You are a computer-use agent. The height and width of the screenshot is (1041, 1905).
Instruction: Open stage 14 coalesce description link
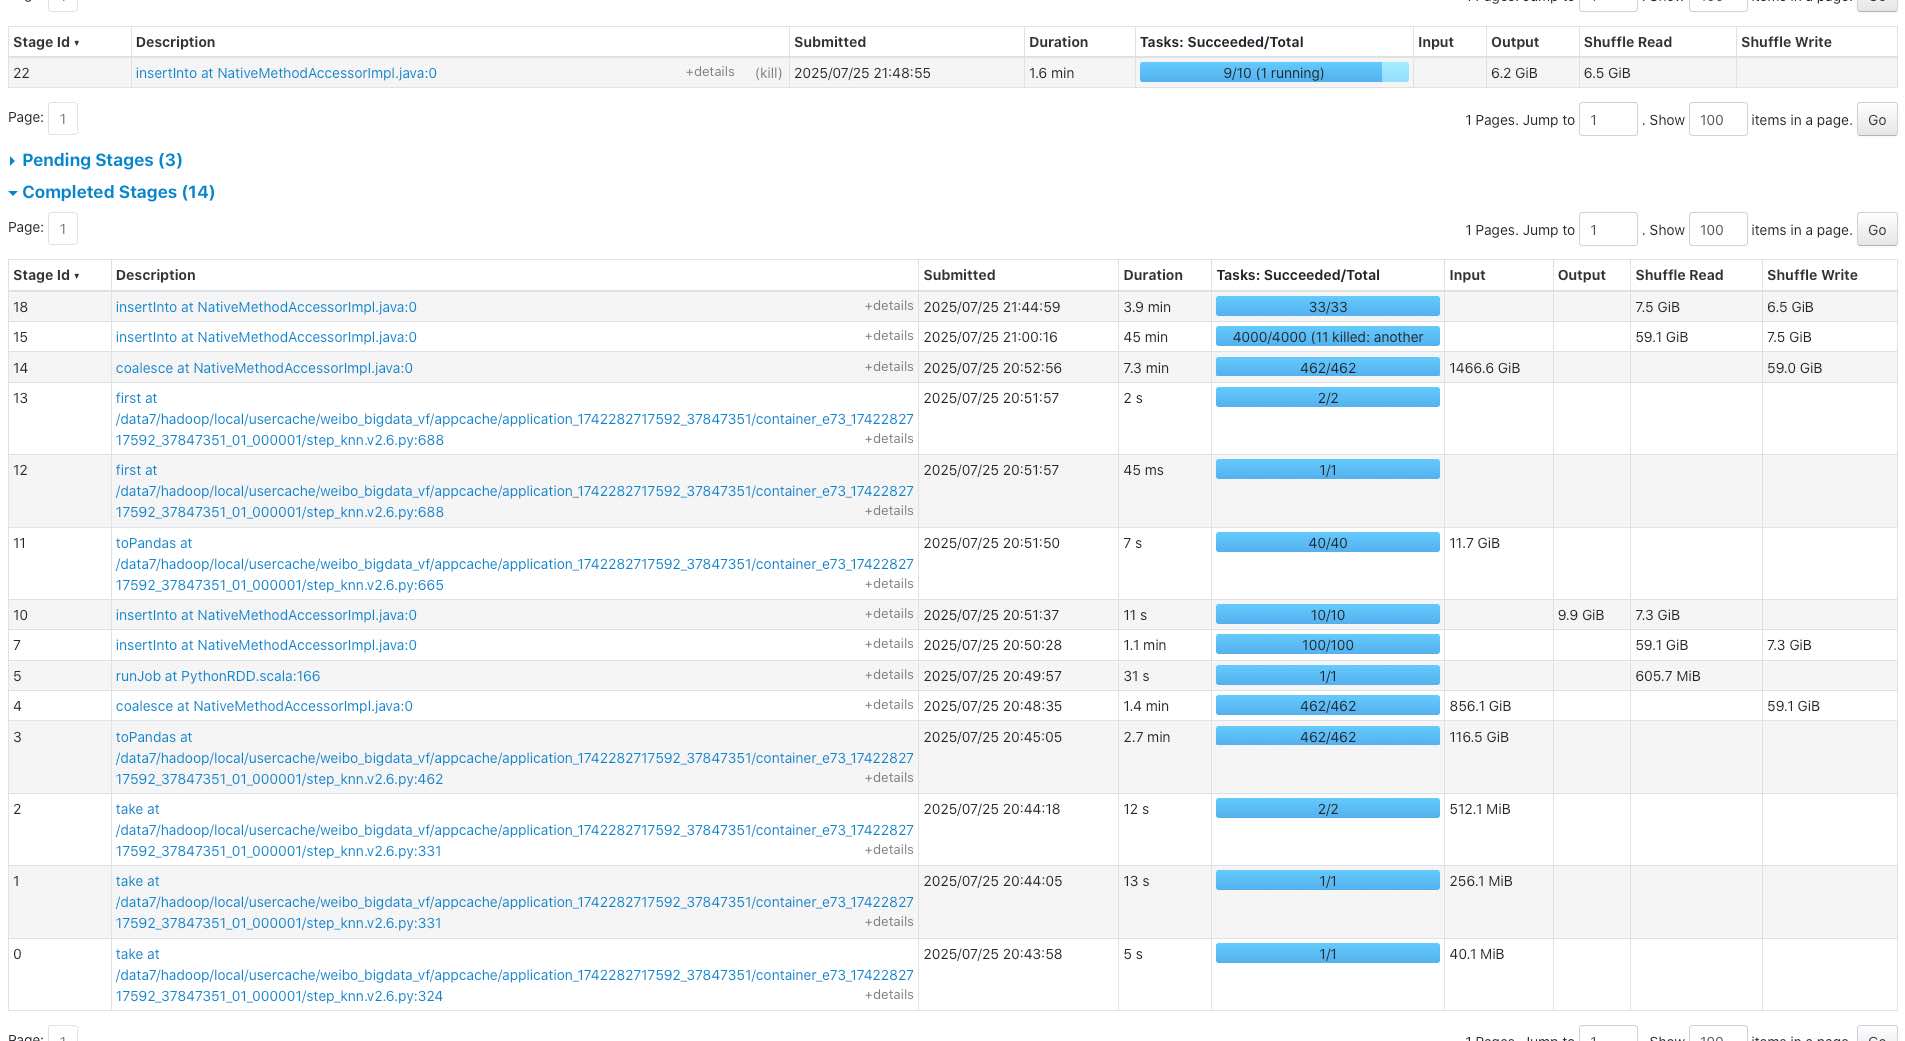264,368
